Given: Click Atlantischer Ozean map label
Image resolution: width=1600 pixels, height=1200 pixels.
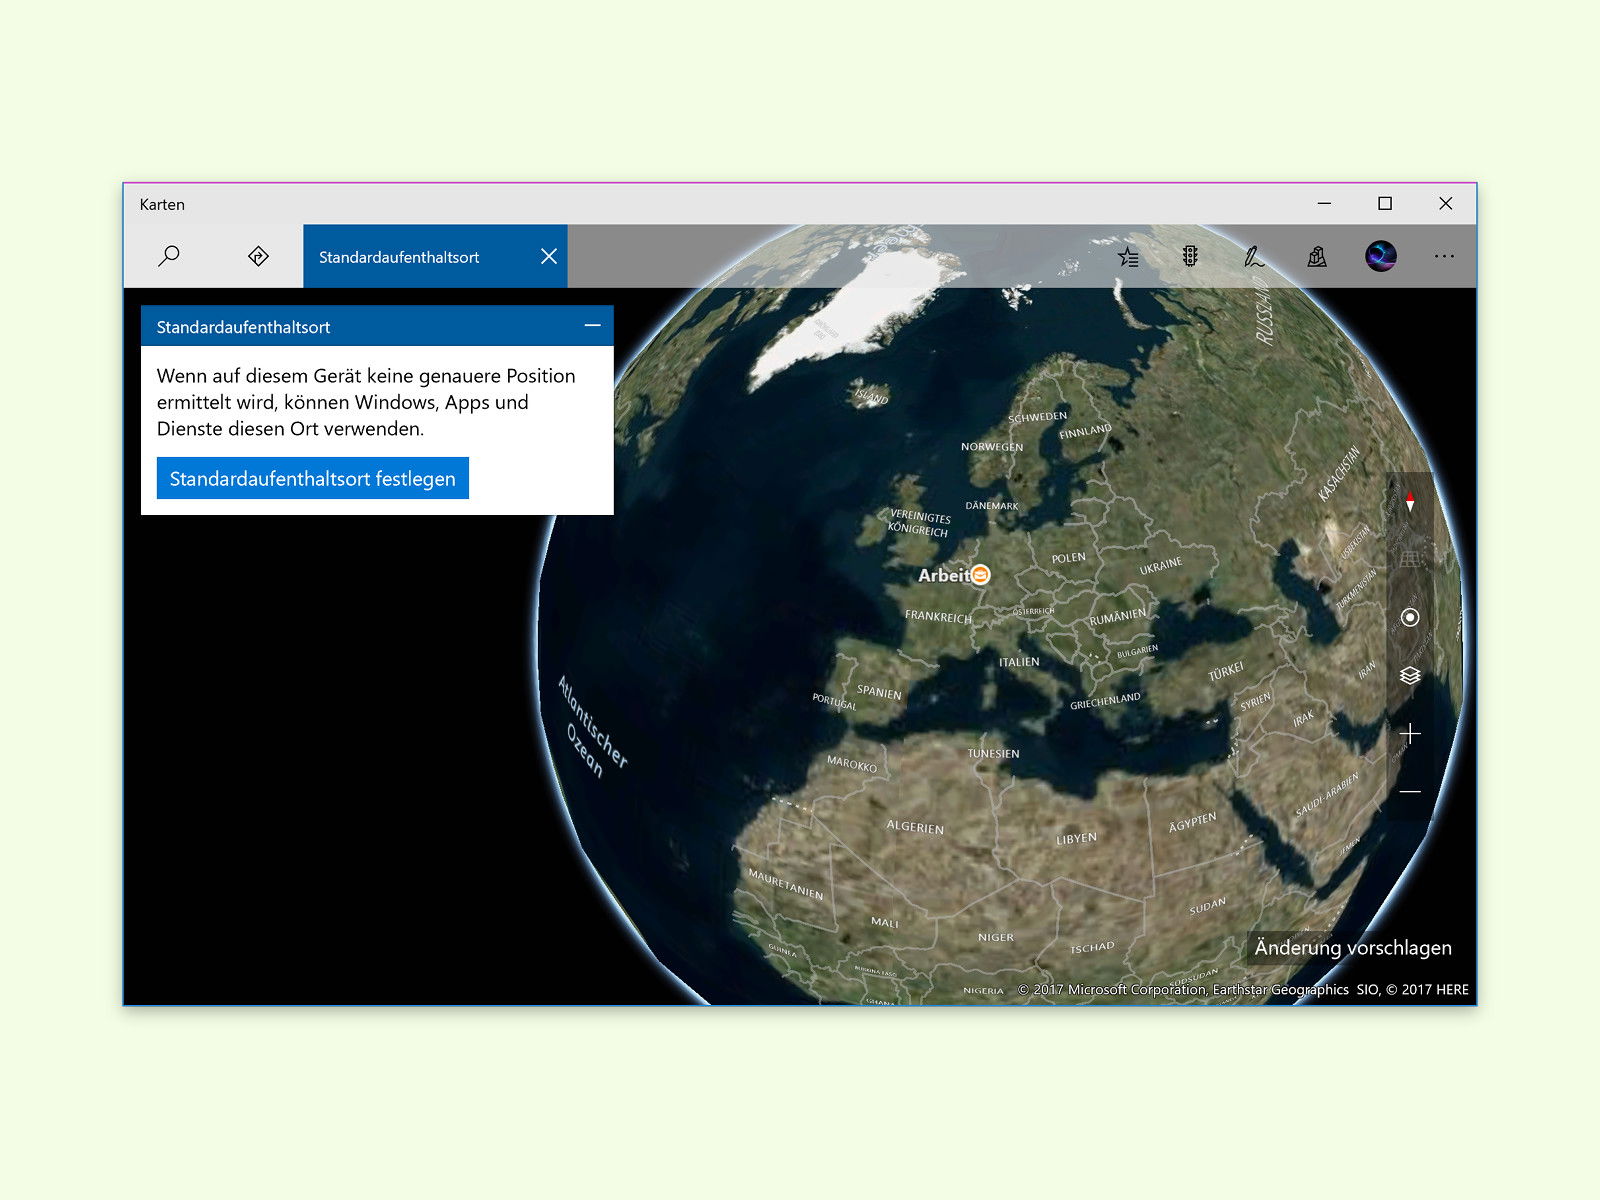Looking at the screenshot, I should coord(592,726).
